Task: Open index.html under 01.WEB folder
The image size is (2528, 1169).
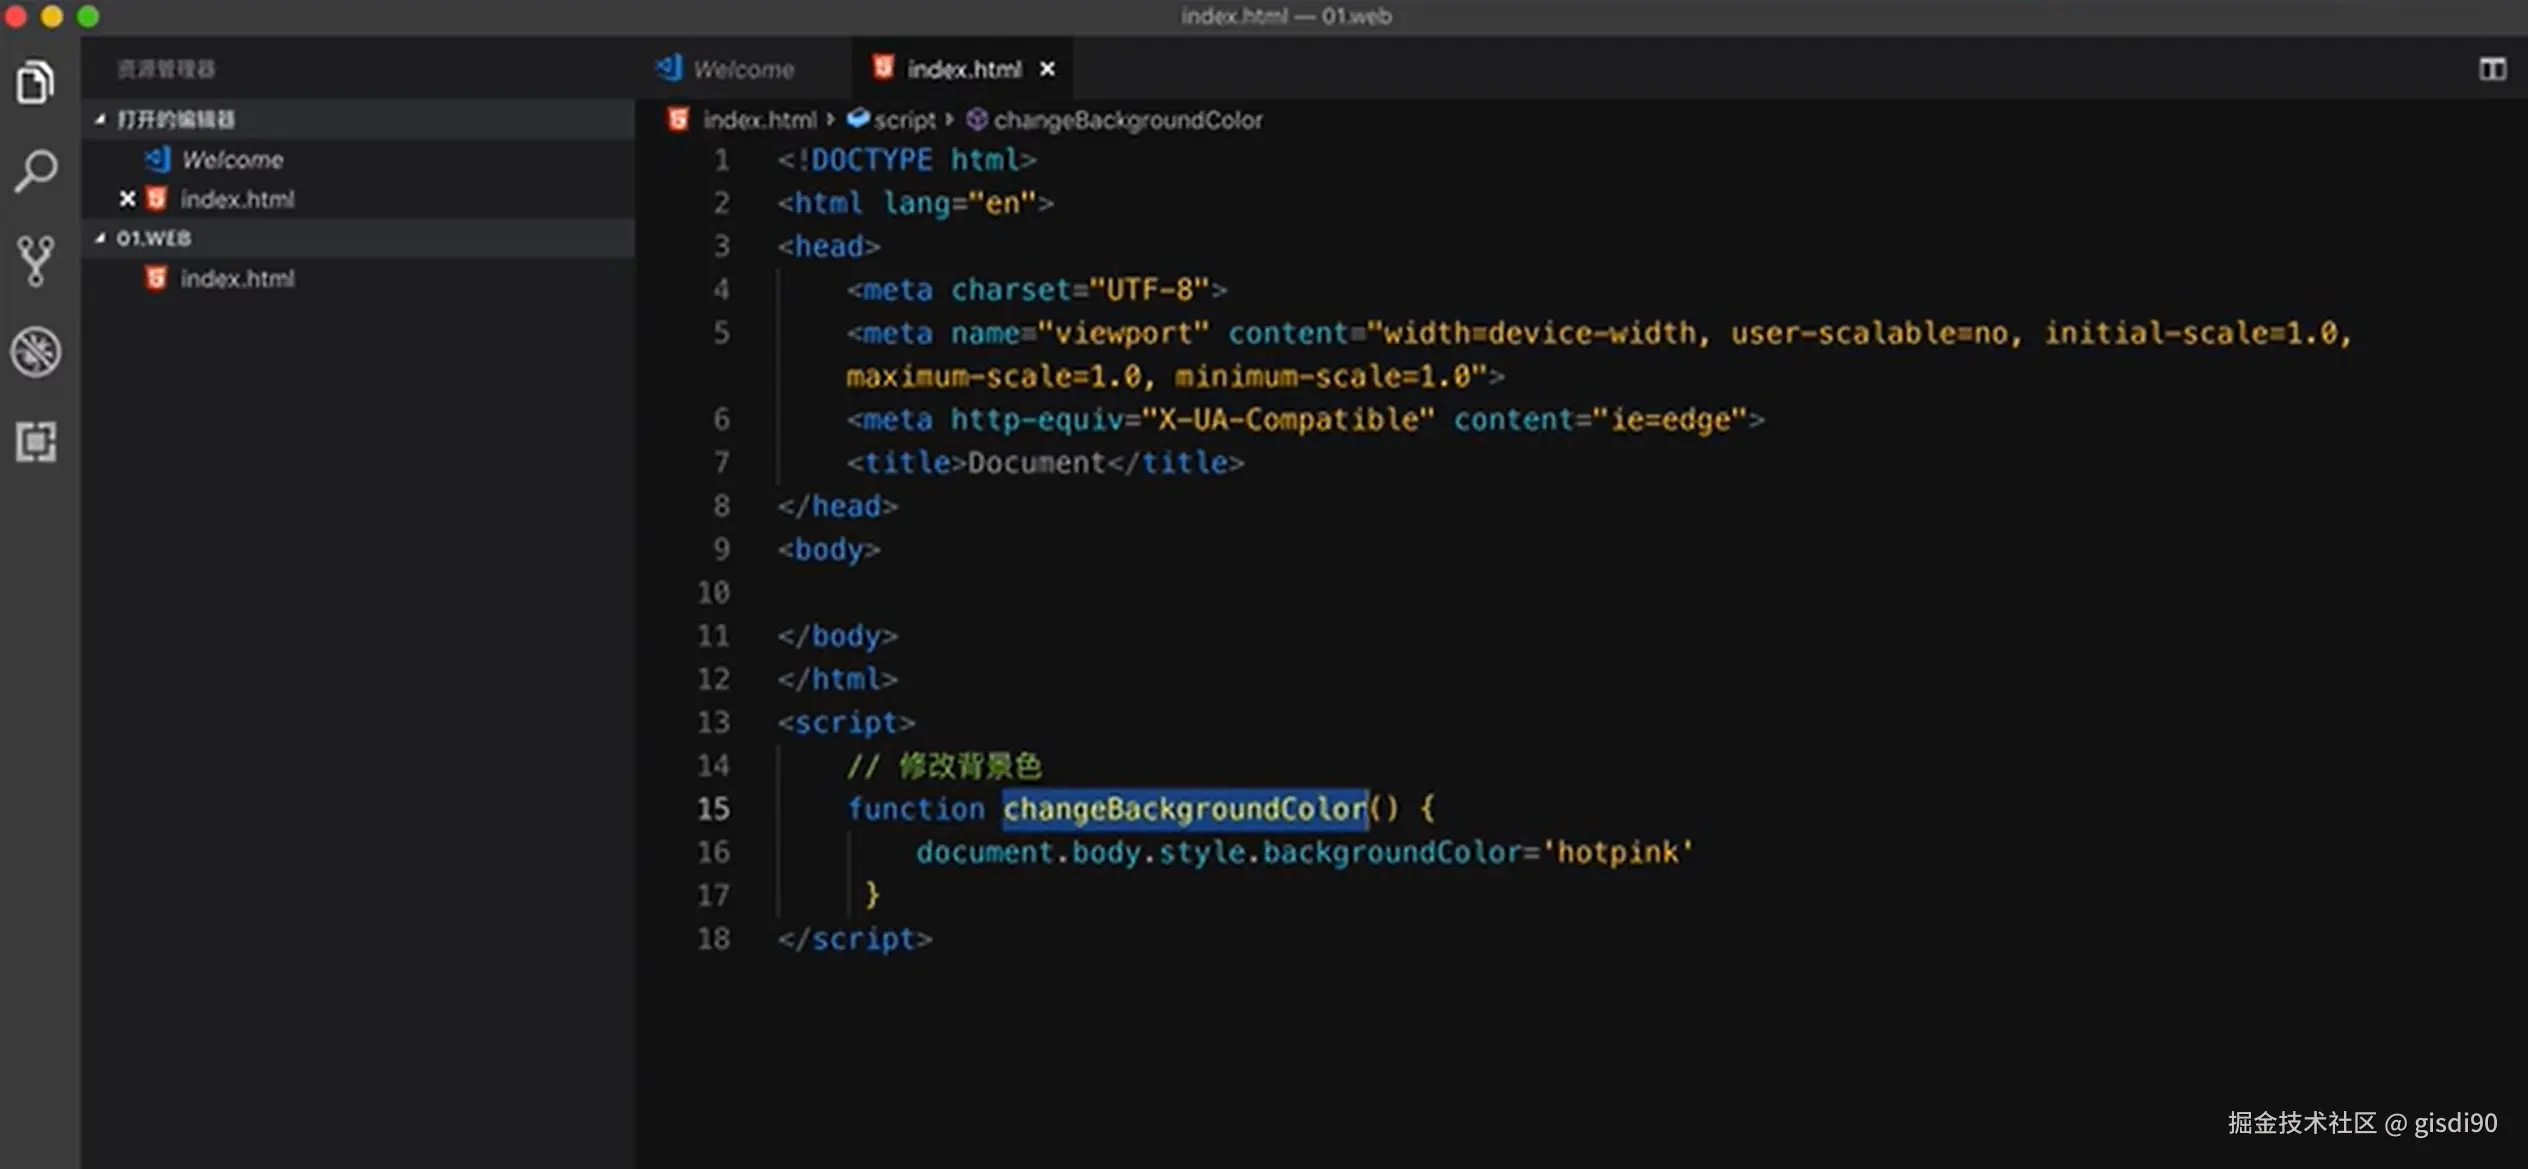Action: point(237,278)
